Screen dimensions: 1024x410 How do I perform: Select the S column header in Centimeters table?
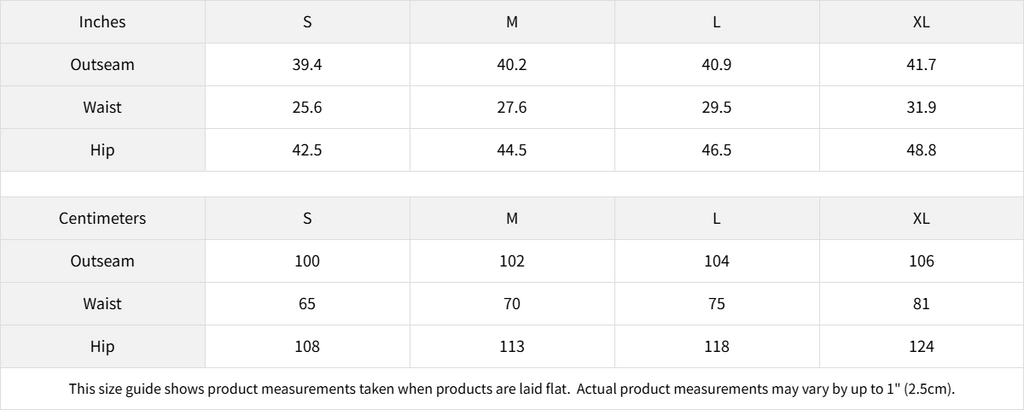307,218
